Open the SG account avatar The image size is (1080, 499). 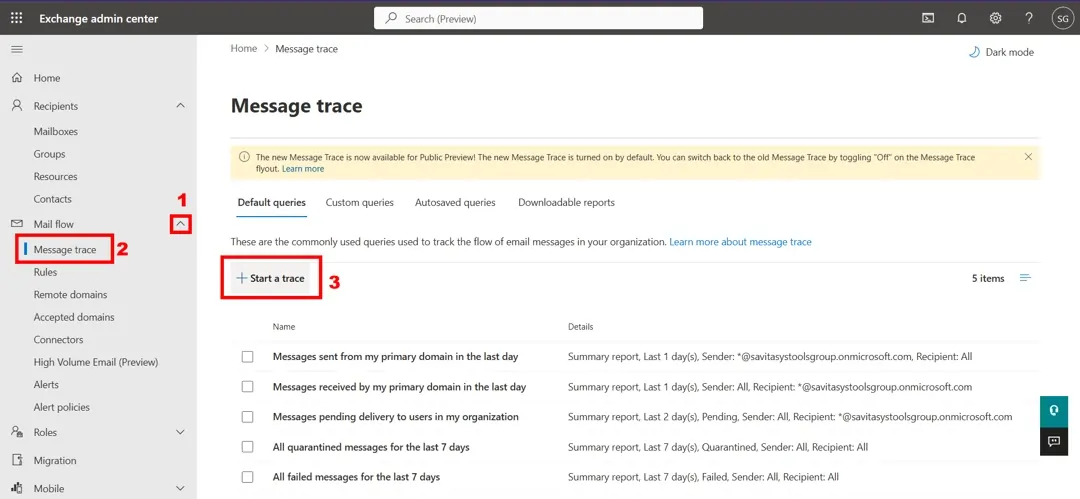pyautogui.click(x=1062, y=19)
